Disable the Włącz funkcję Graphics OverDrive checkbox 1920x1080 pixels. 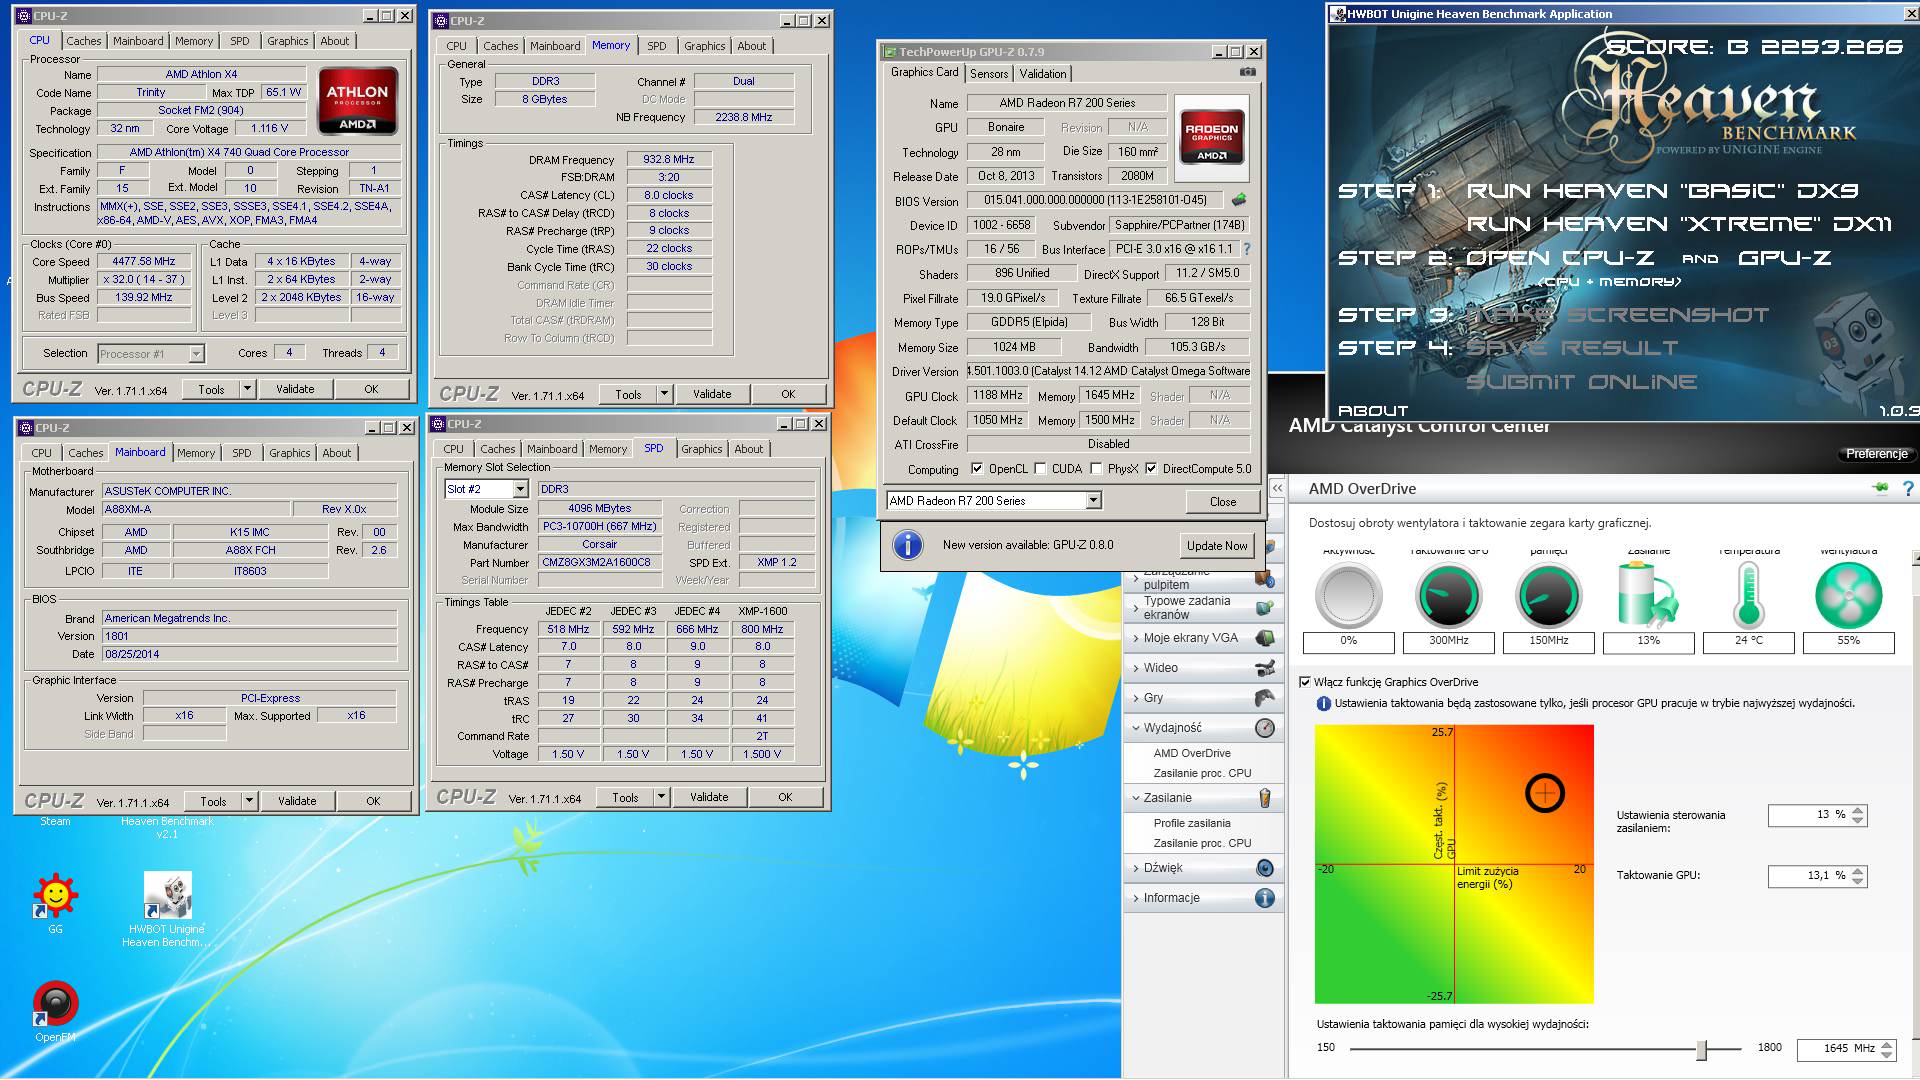point(1304,682)
